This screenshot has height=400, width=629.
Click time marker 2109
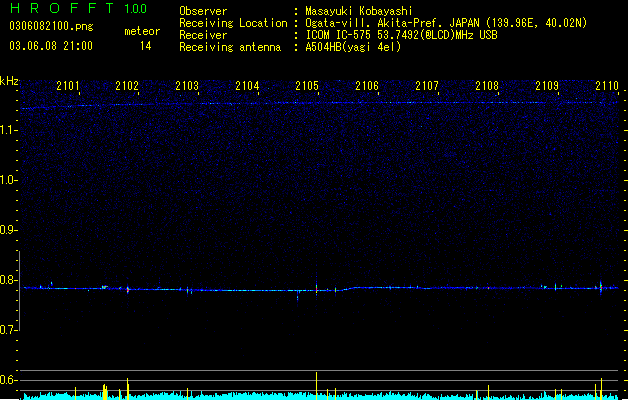(x=547, y=86)
